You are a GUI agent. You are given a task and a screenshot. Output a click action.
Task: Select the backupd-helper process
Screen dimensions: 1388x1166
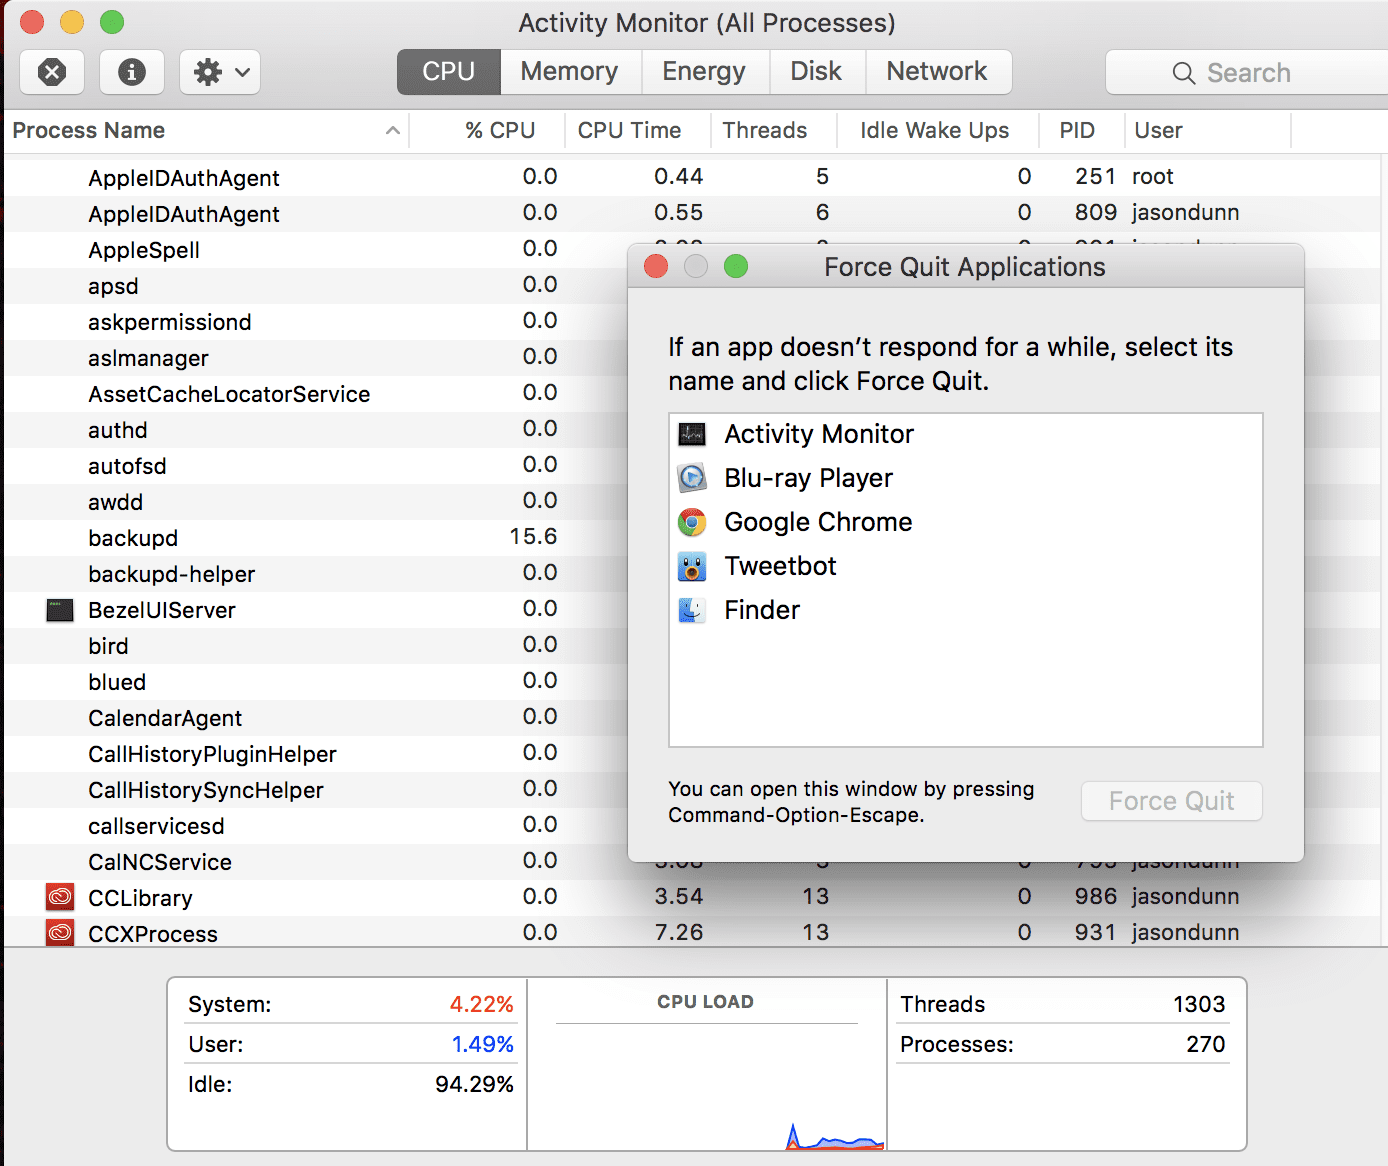click(x=171, y=574)
